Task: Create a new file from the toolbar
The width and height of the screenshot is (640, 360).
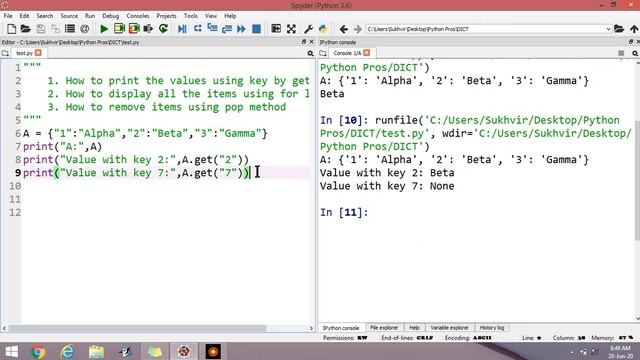Action: 11,29
